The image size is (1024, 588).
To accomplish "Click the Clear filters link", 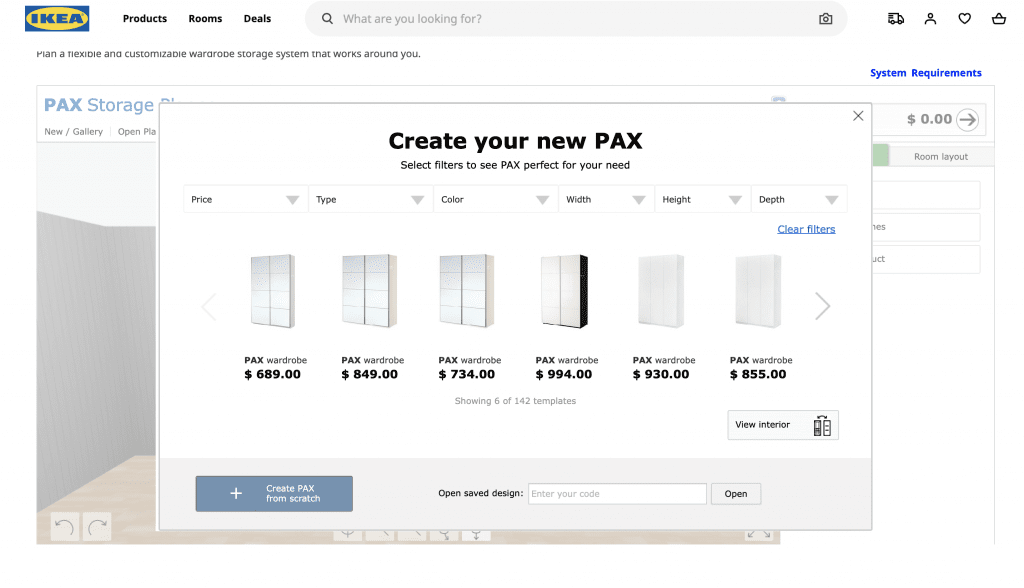I will [806, 229].
